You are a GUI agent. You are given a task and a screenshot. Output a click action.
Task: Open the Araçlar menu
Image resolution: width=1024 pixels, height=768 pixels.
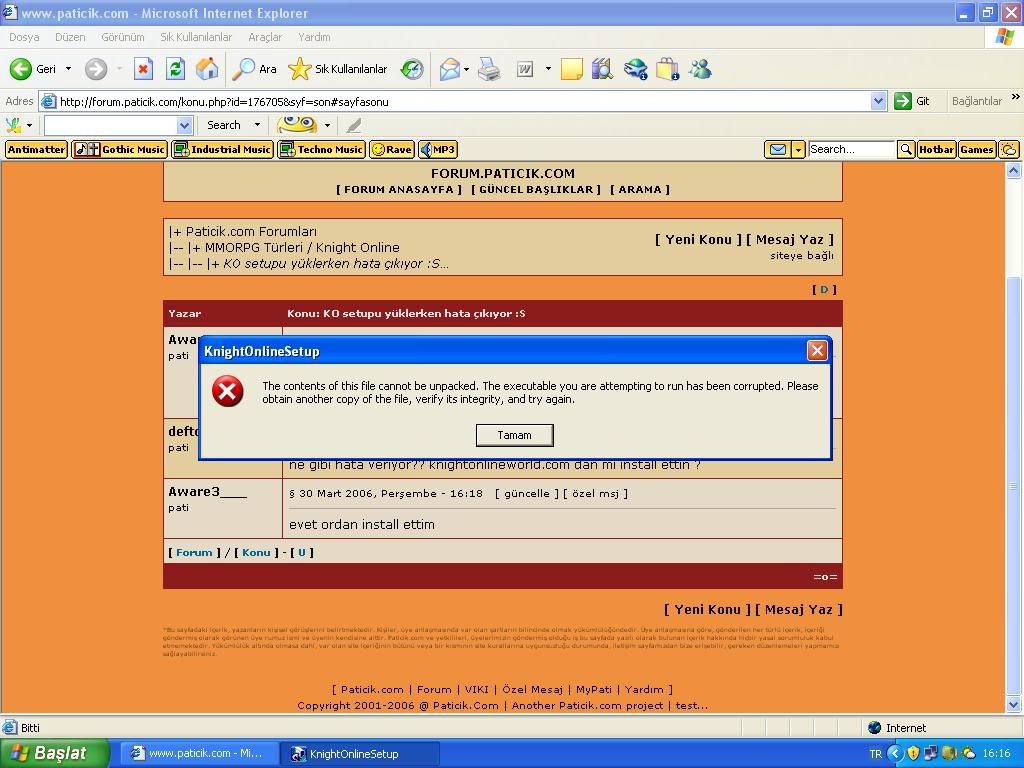coord(265,37)
